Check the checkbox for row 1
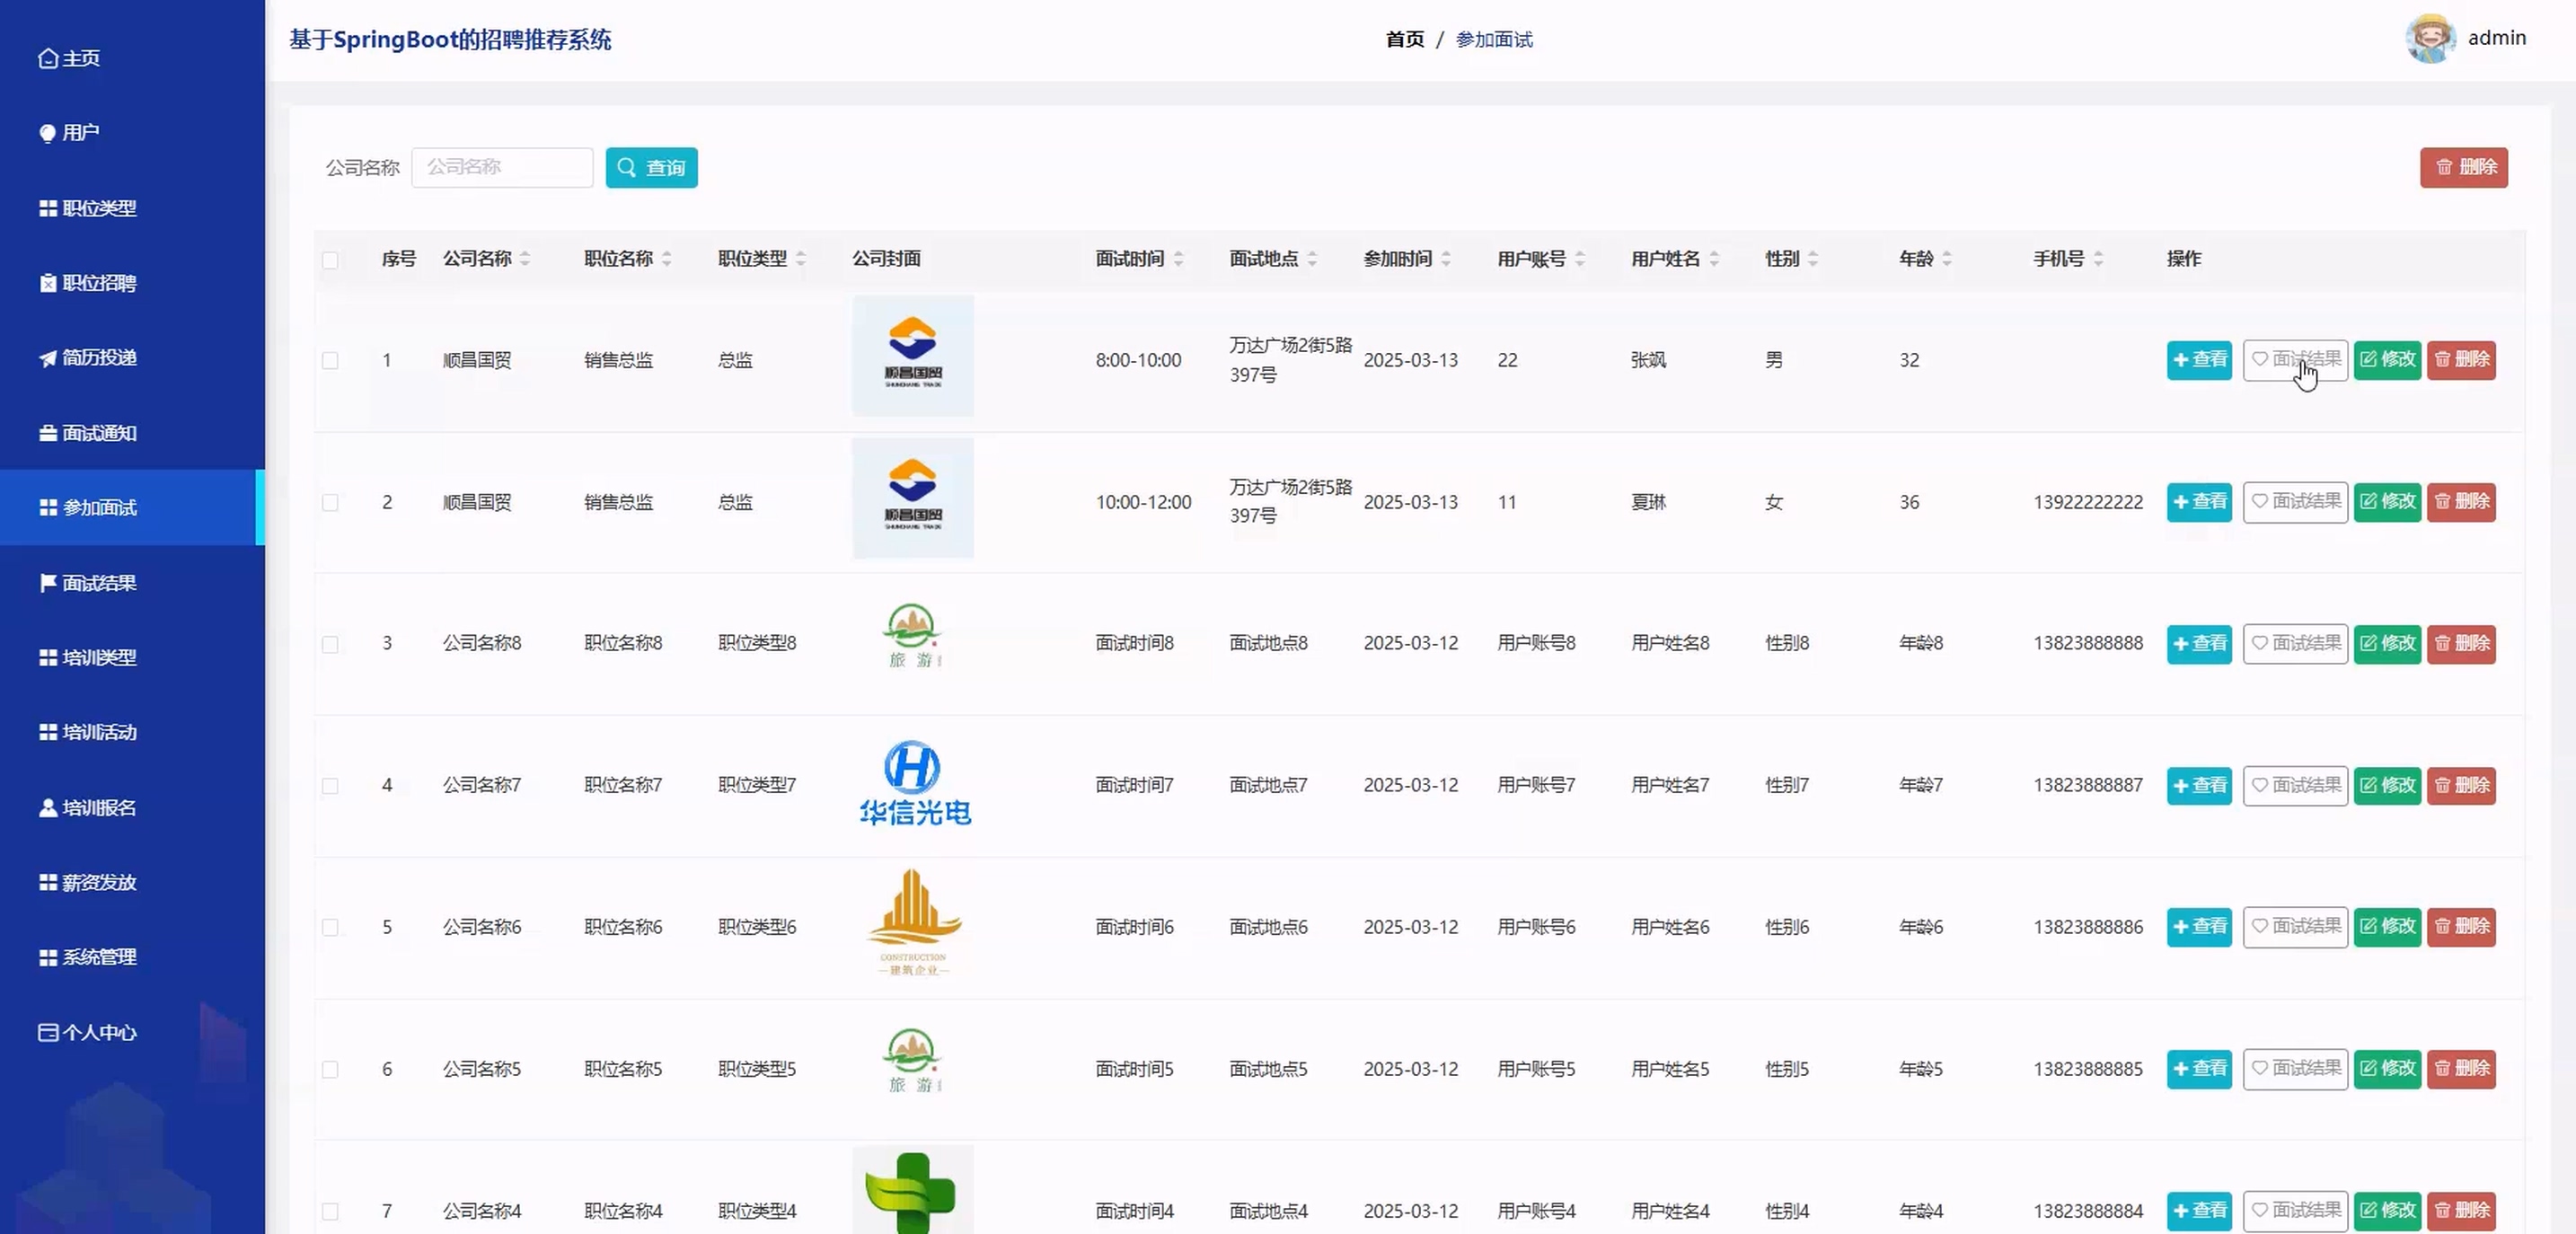 330,361
